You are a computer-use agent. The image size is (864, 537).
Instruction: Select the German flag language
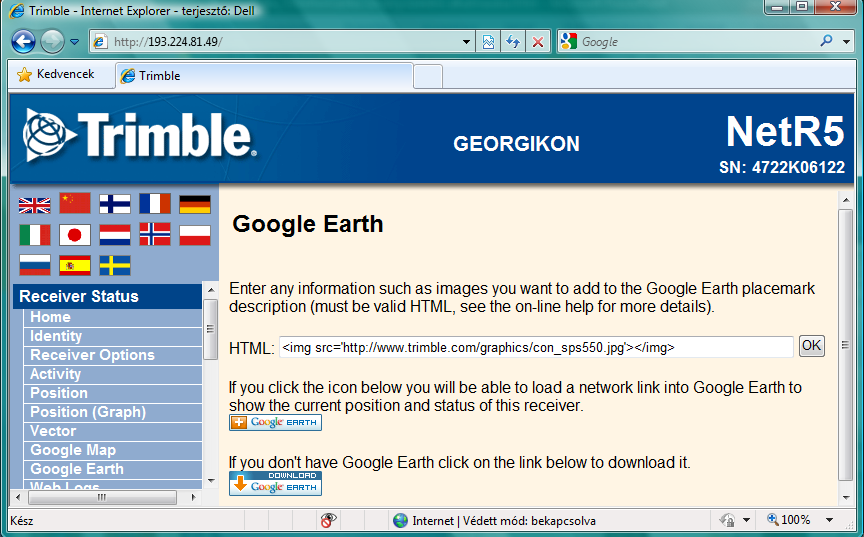pyautogui.click(x=195, y=204)
